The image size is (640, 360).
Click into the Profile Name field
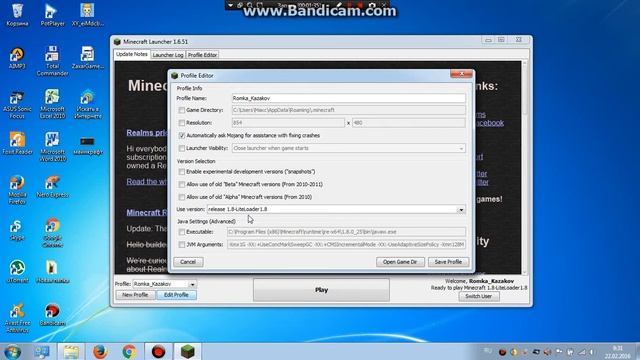[348, 98]
